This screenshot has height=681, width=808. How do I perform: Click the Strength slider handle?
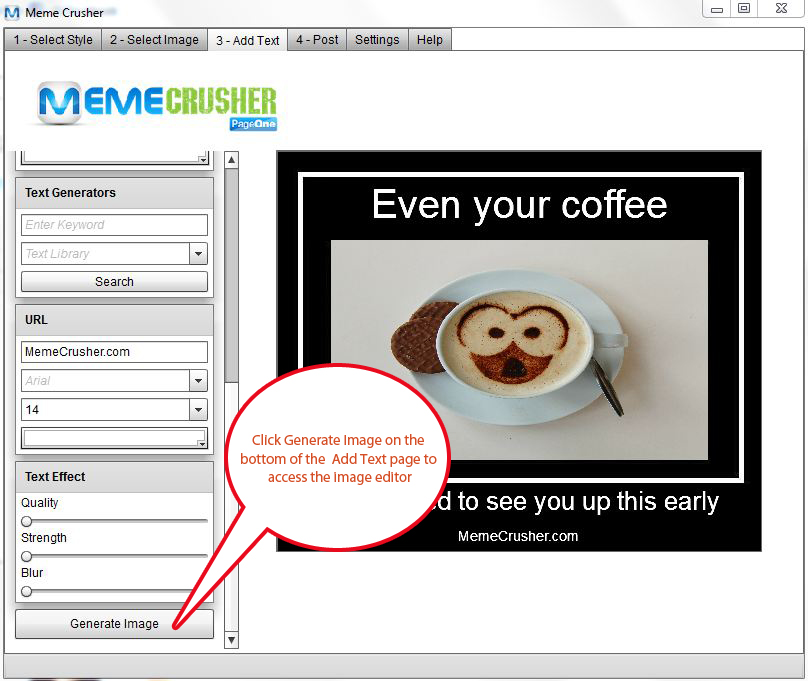[26, 555]
